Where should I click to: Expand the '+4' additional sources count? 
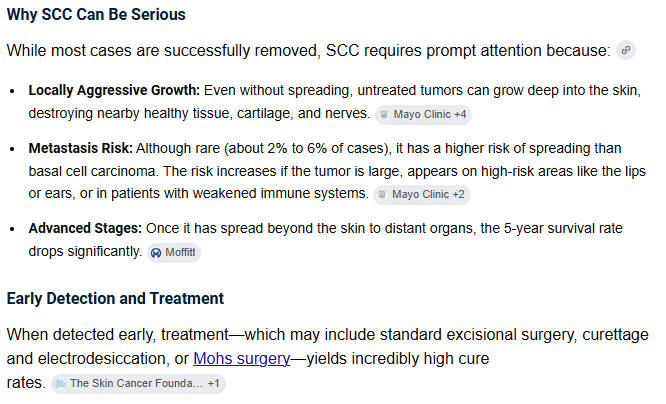pyautogui.click(x=460, y=114)
